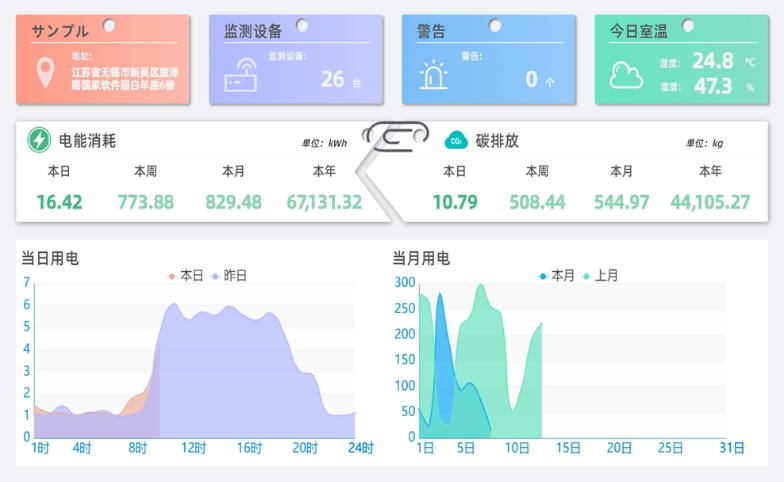Click the 碳排放 panel title
The height and width of the screenshot is (482, 784).
click(497, 140)
